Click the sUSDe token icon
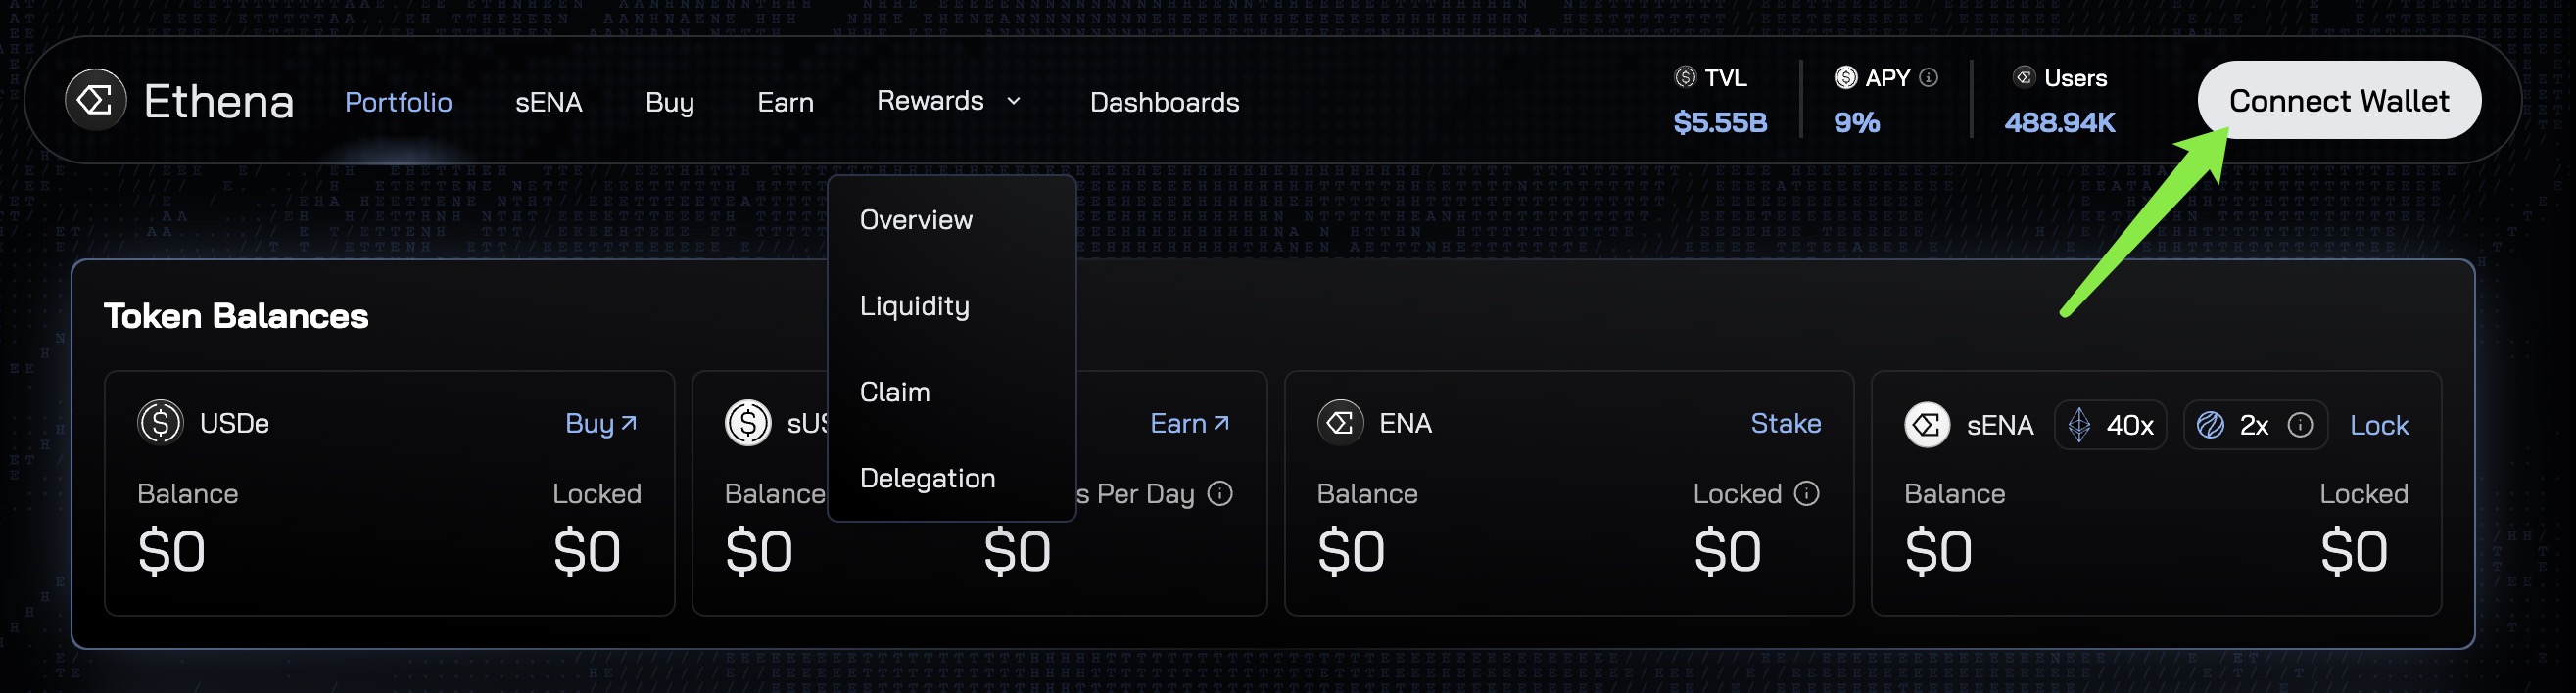2576x693 pixels. pos(748,423)
